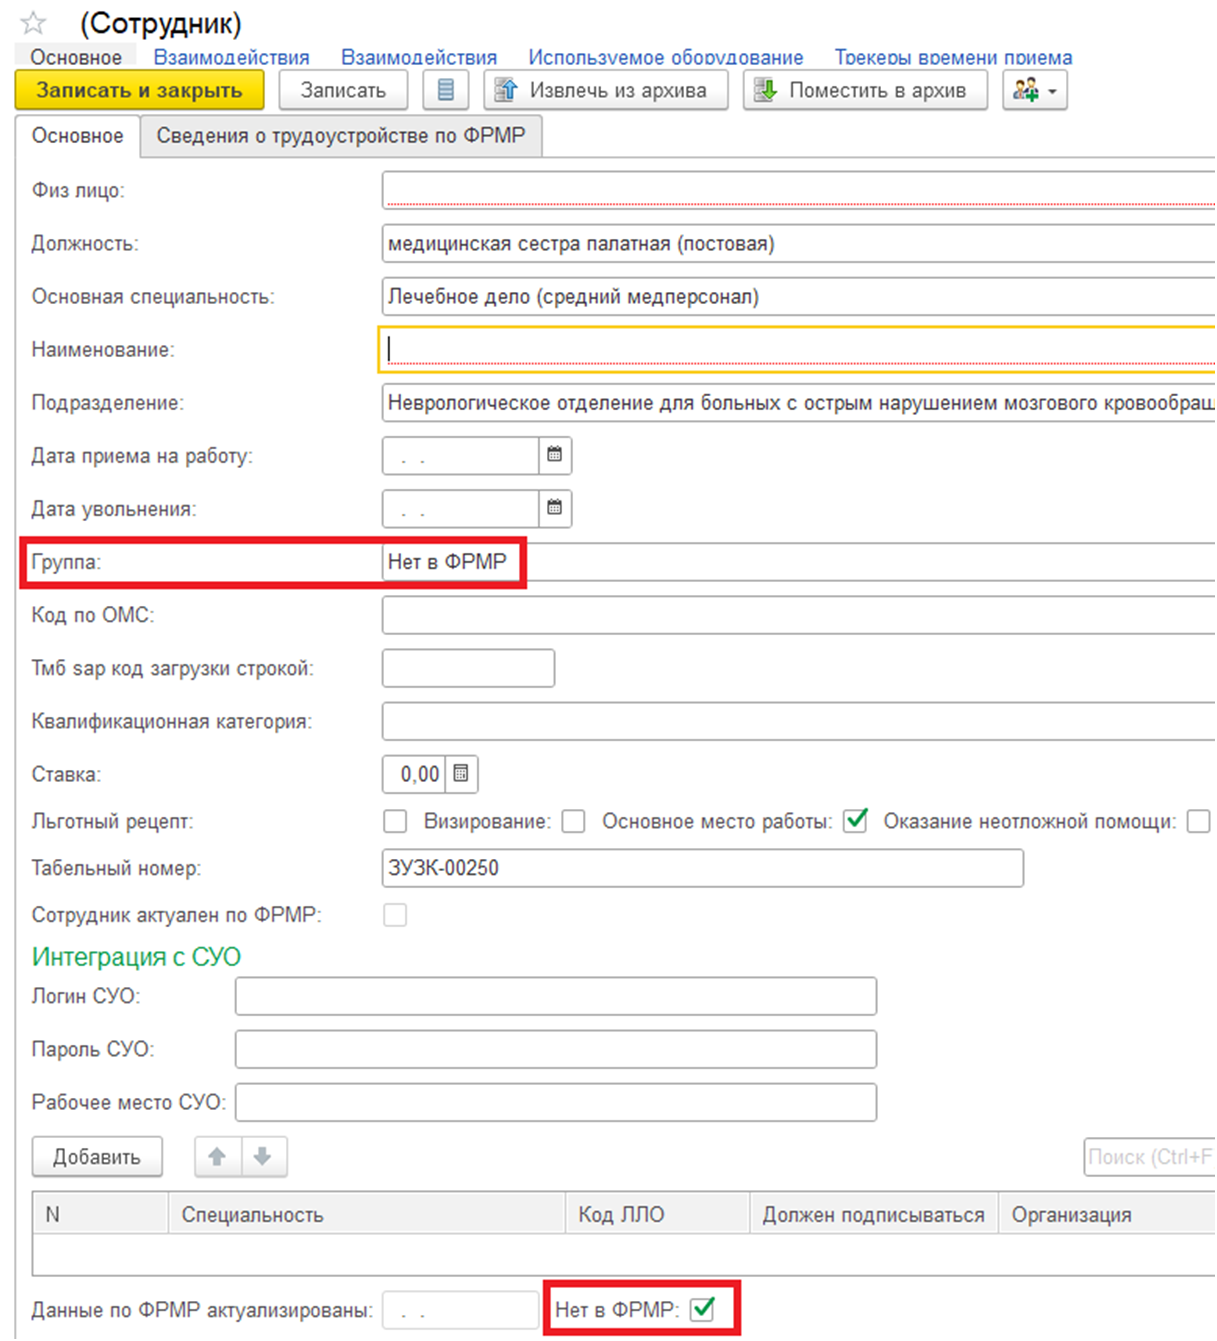
Task: Open Используемое оборудование navigation link
Action: 665,58
